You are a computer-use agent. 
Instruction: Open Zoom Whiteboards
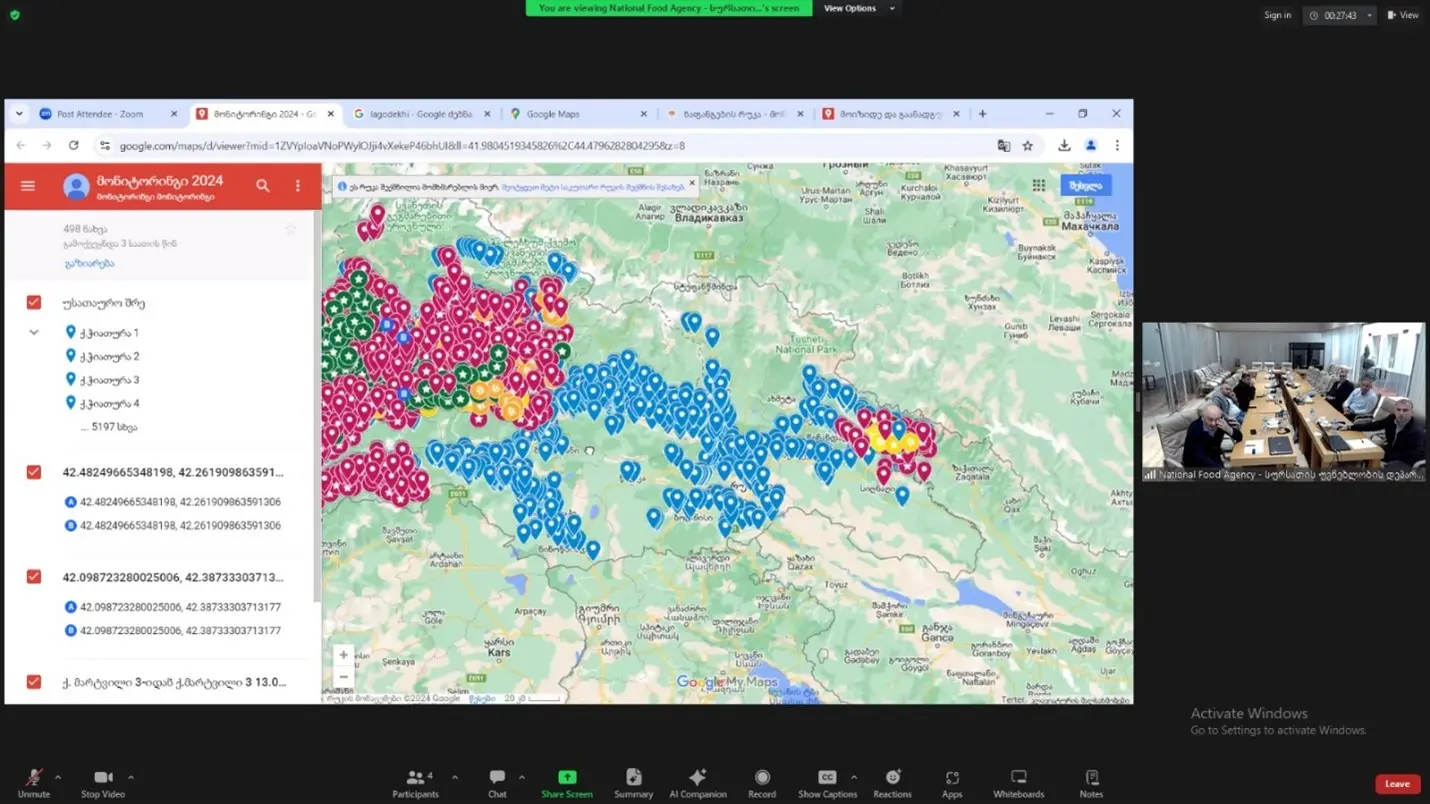click(1018, 784)
